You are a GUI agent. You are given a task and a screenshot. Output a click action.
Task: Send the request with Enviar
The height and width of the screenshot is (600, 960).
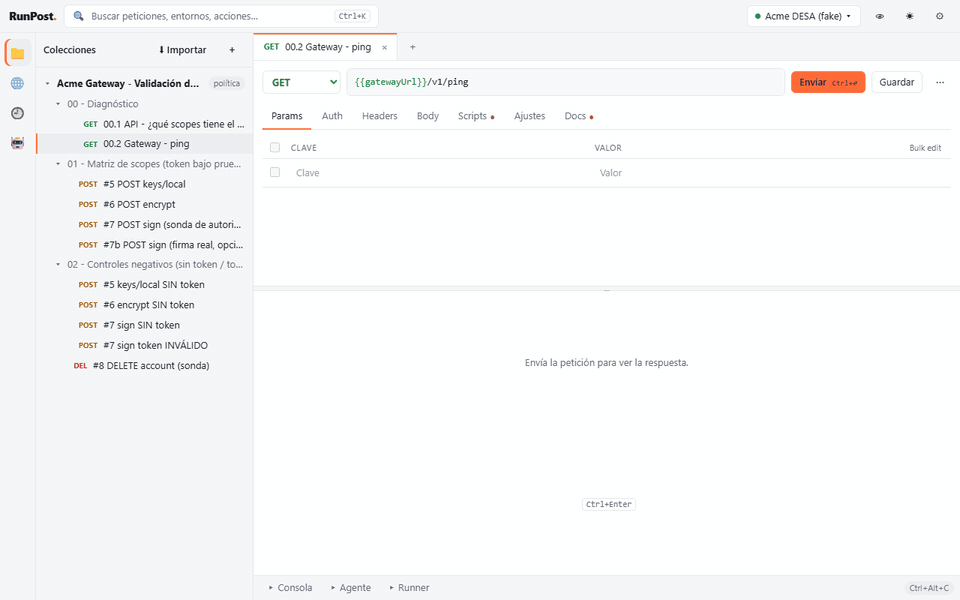(x=828, y=83)
